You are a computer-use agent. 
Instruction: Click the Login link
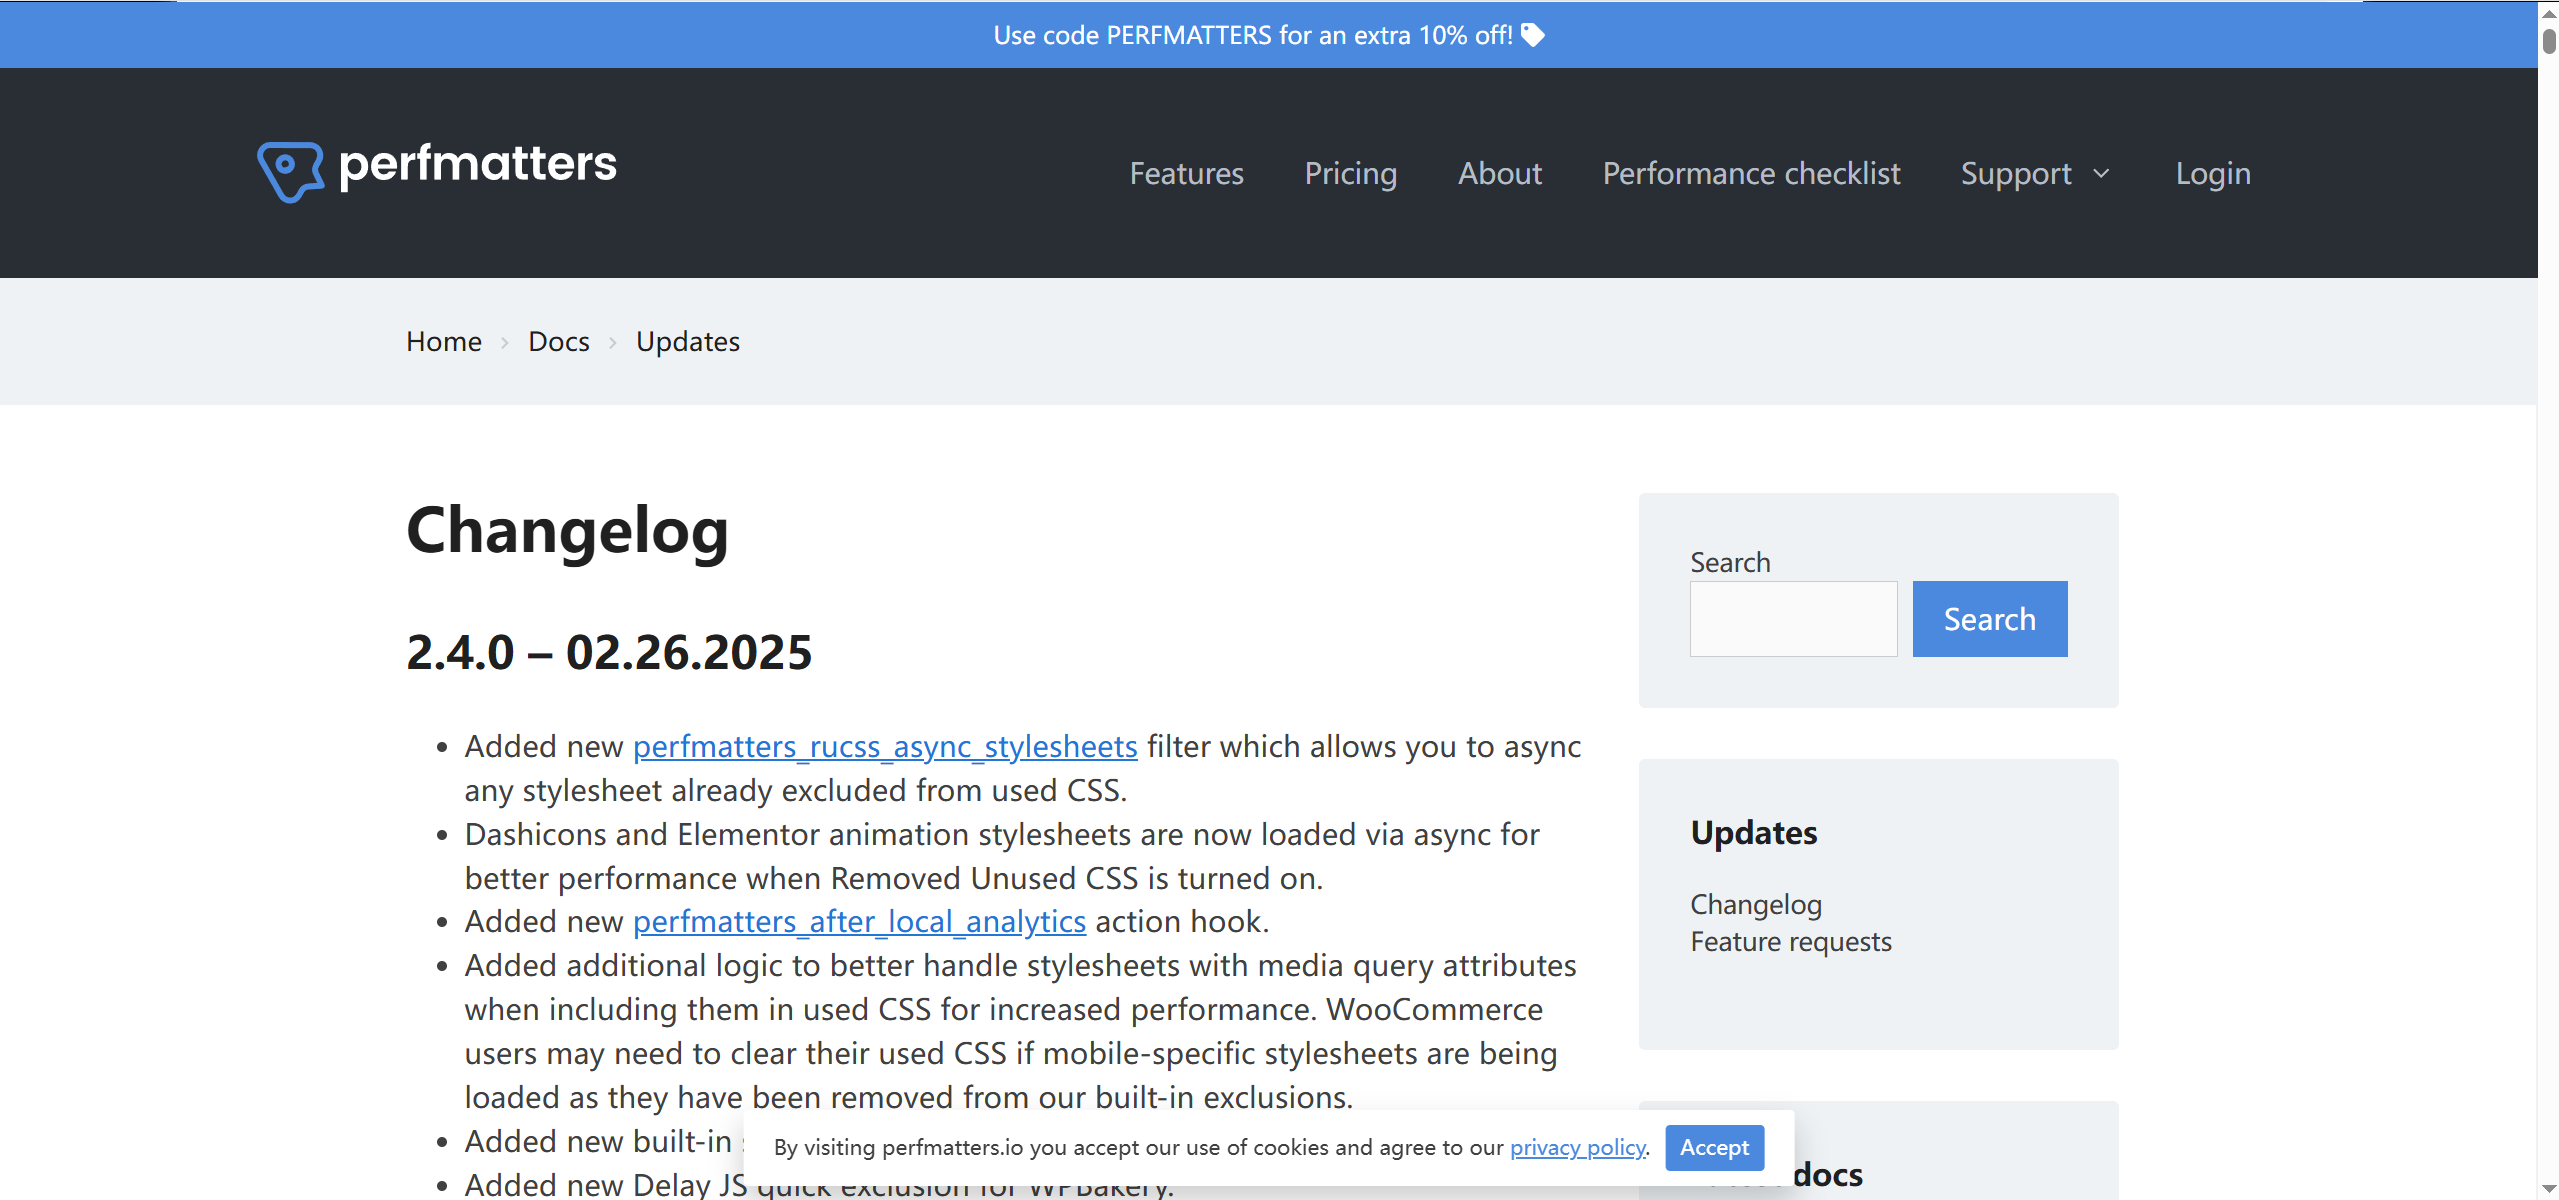tap(2212, 173)
